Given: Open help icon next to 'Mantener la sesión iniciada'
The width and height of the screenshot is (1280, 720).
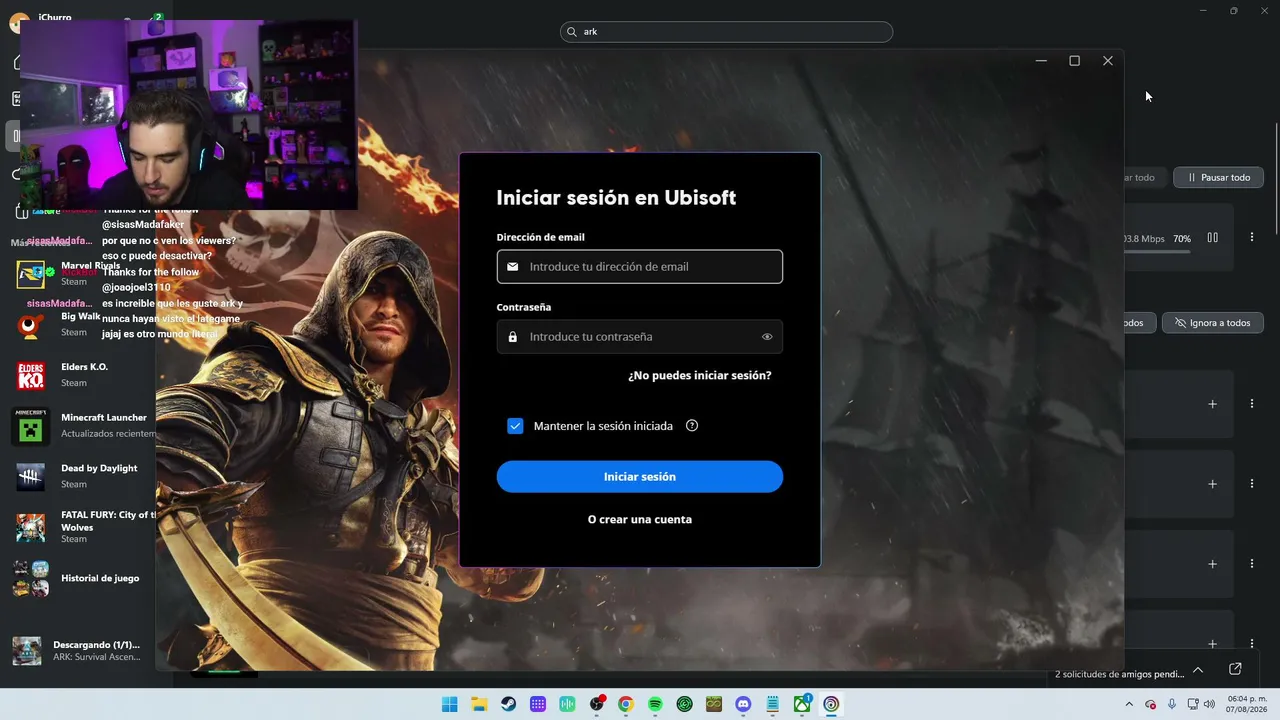Looking at the screenshot, I should 692,426.
